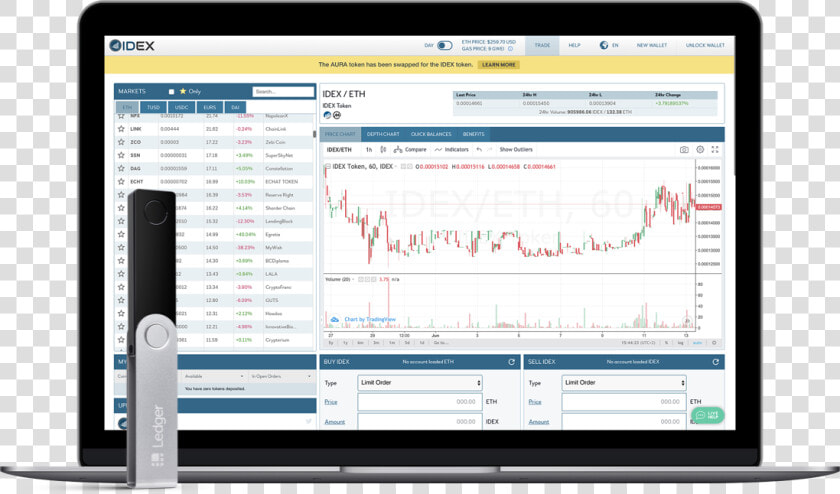The image size is (840, 494).
Task: Open the Live Help chat bubble
Action: coord(708,415)
